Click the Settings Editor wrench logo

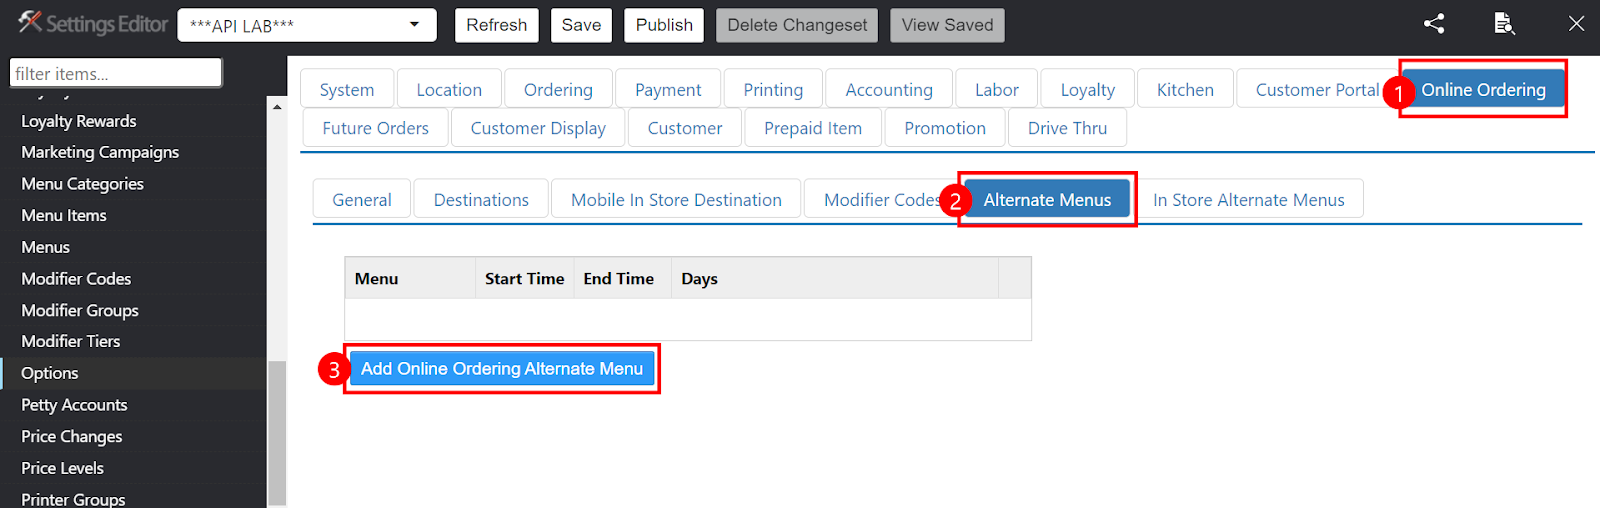pyautogui.click(x=30, y=22)
